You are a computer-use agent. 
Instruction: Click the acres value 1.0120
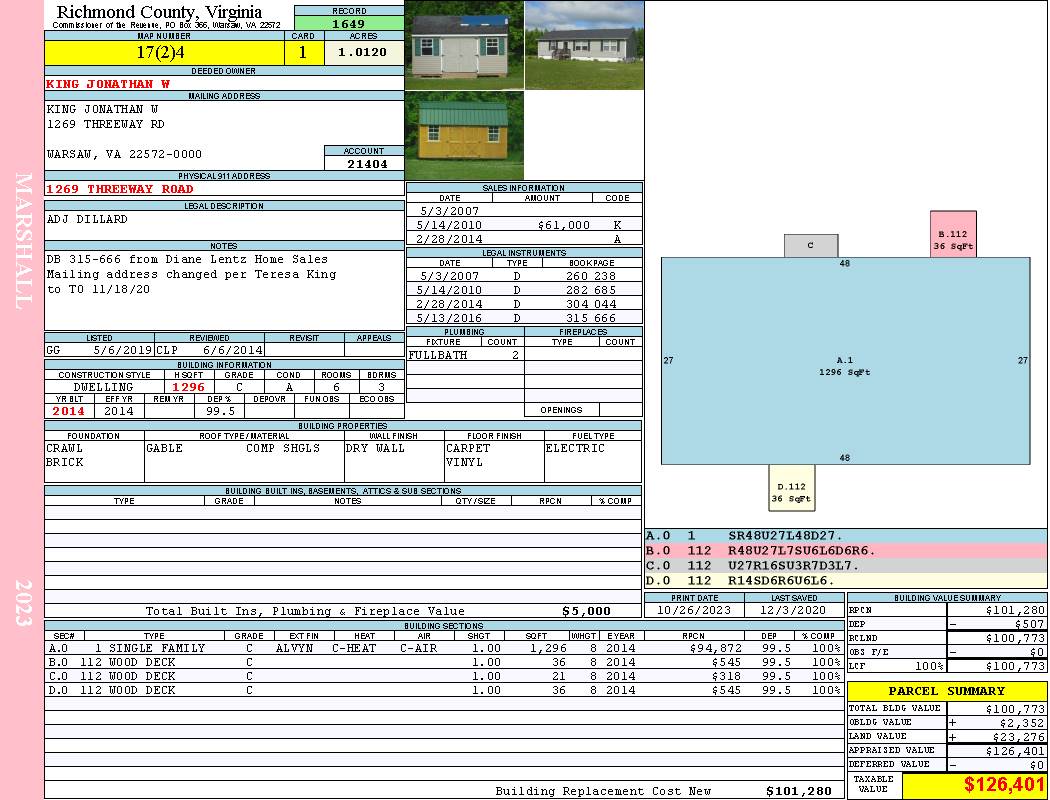pos(363,53)
